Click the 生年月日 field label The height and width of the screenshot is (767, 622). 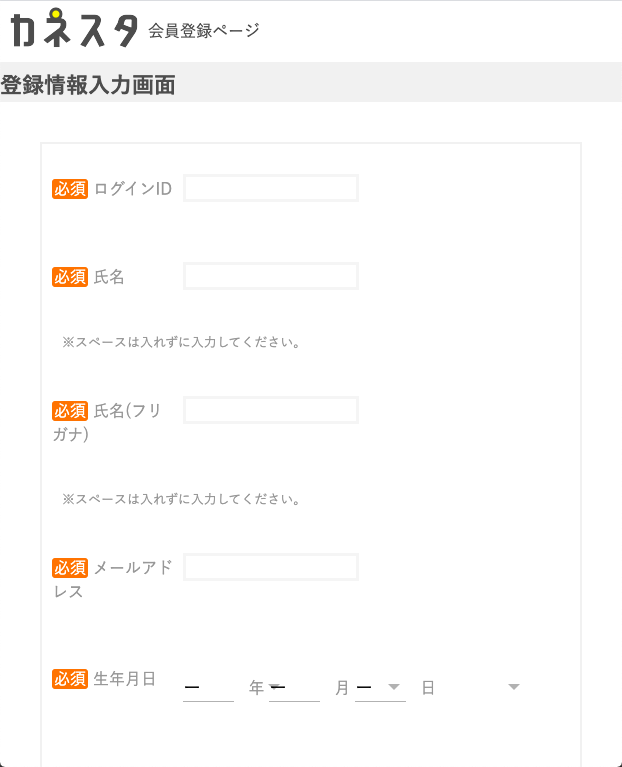coord(125,679)
